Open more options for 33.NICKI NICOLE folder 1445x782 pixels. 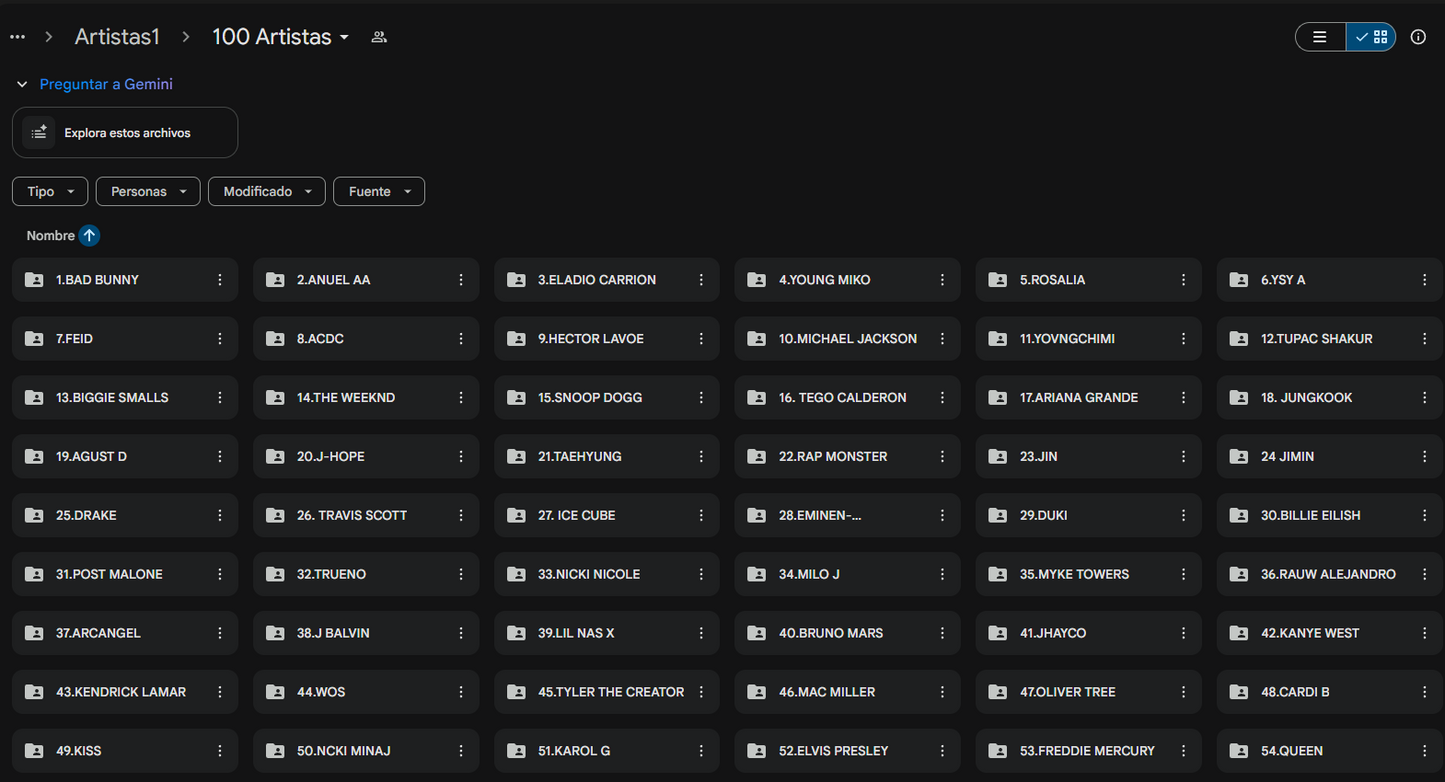(x=702, y=575)
